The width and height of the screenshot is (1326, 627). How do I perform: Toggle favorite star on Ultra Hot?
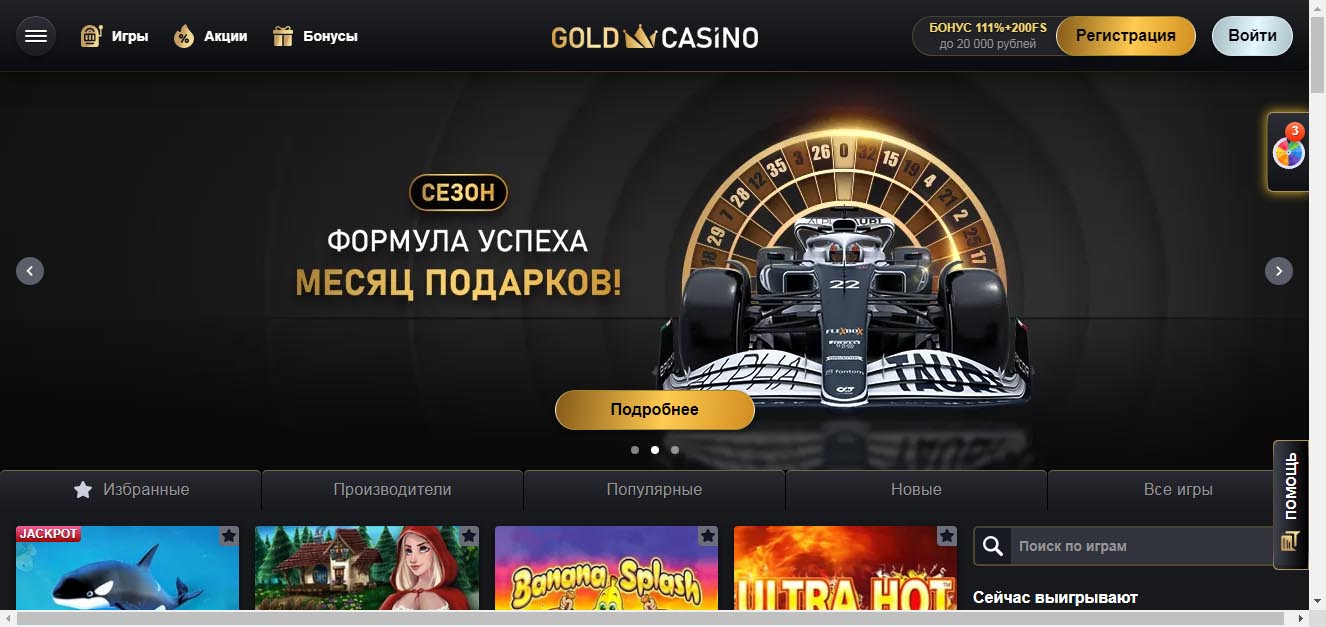947,536
